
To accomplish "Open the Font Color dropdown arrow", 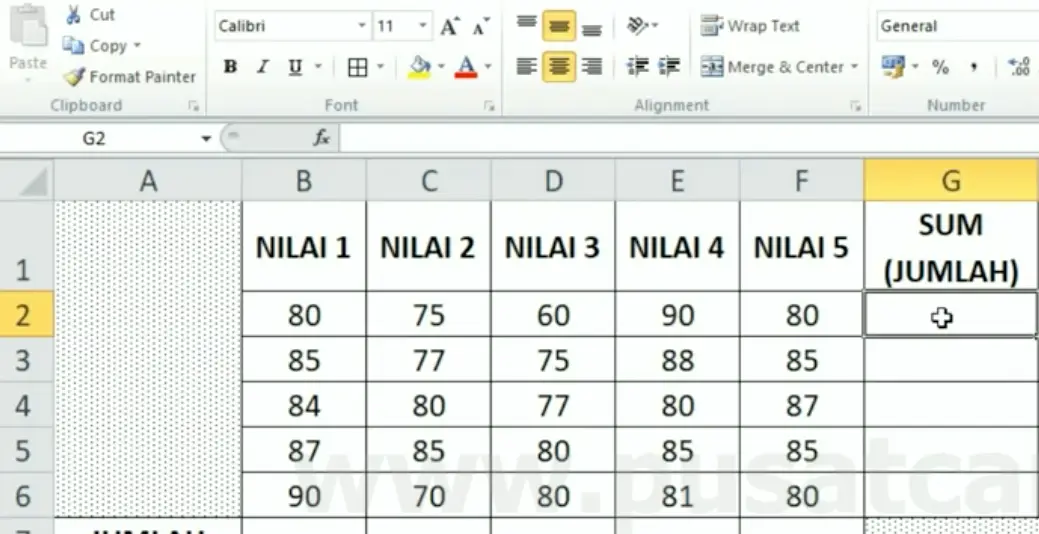I will coord(488,67).
